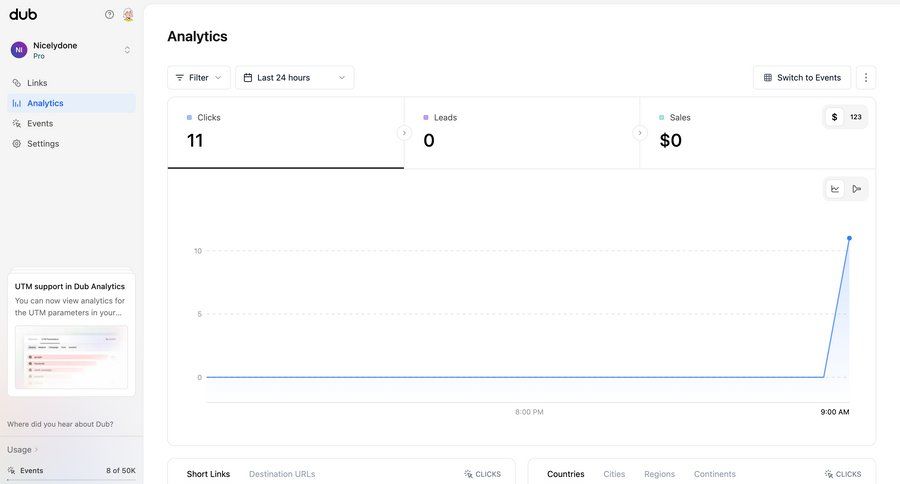Open the help question mark icon
The image size is (900, 484).
click(x=109, y=14)
